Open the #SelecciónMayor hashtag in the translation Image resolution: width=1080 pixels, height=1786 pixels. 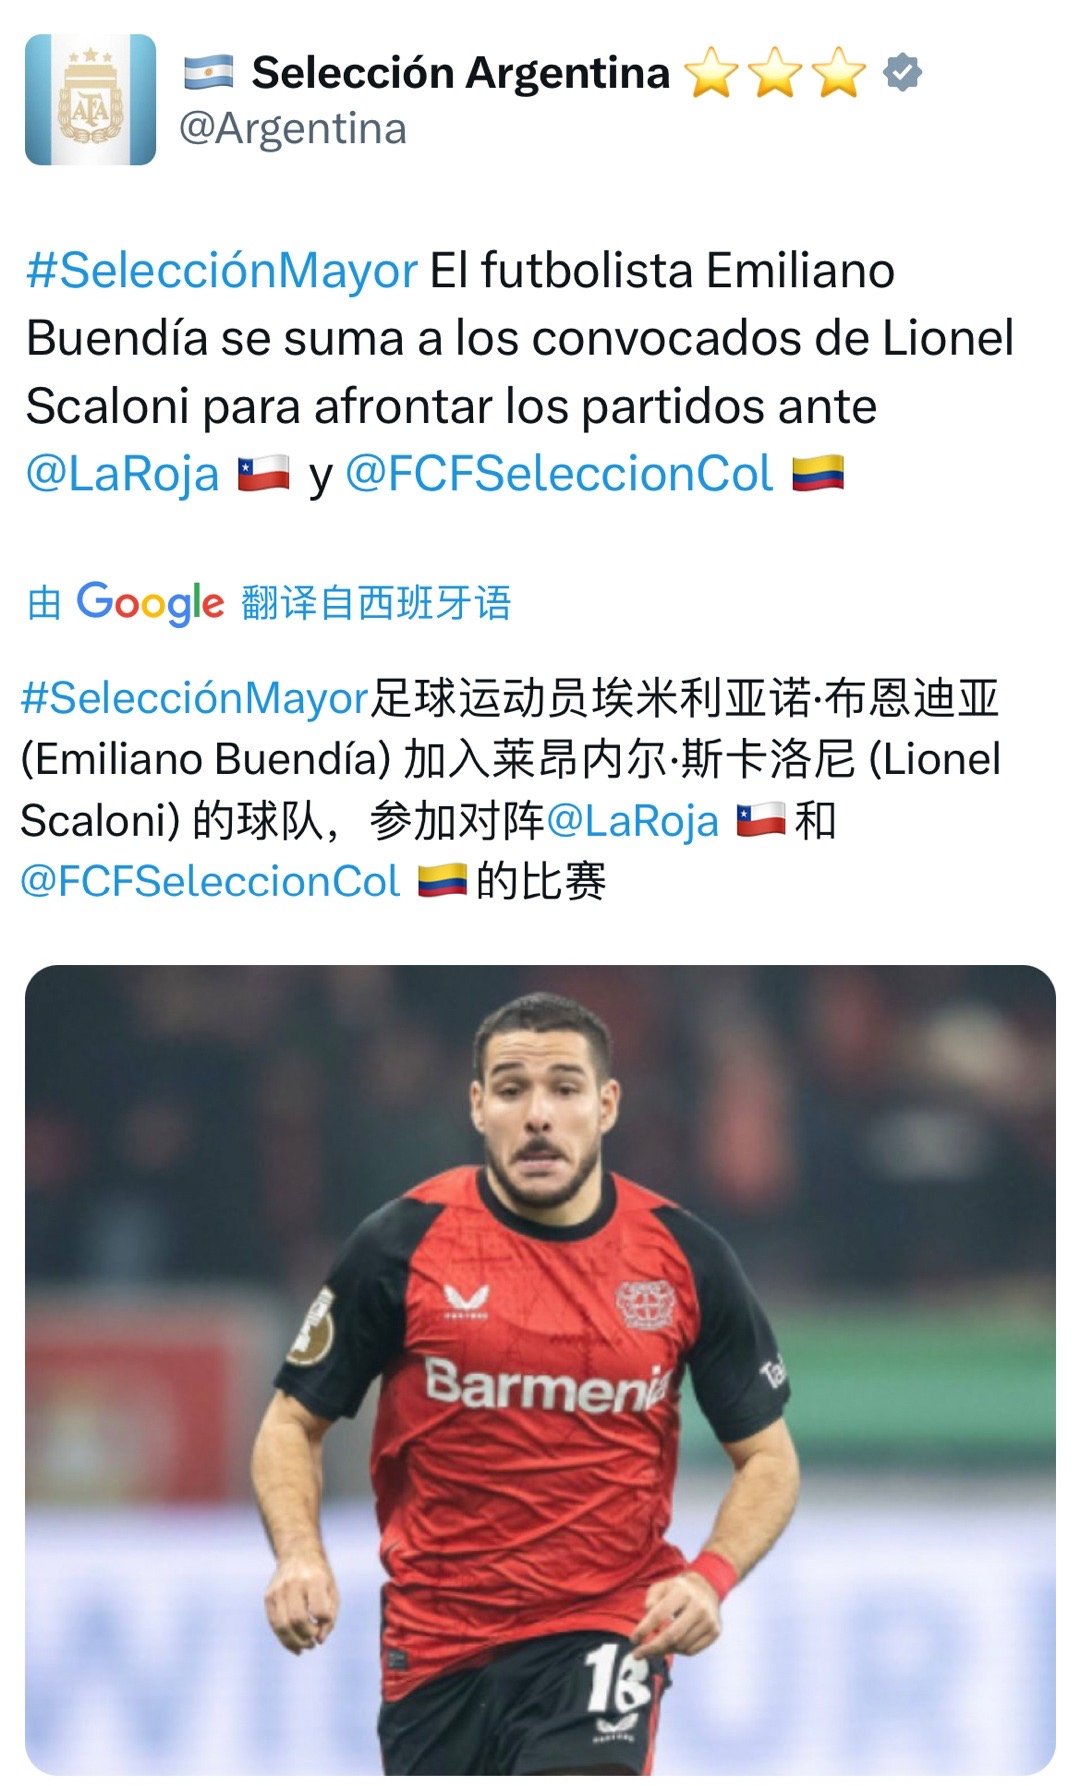point(195,698)
